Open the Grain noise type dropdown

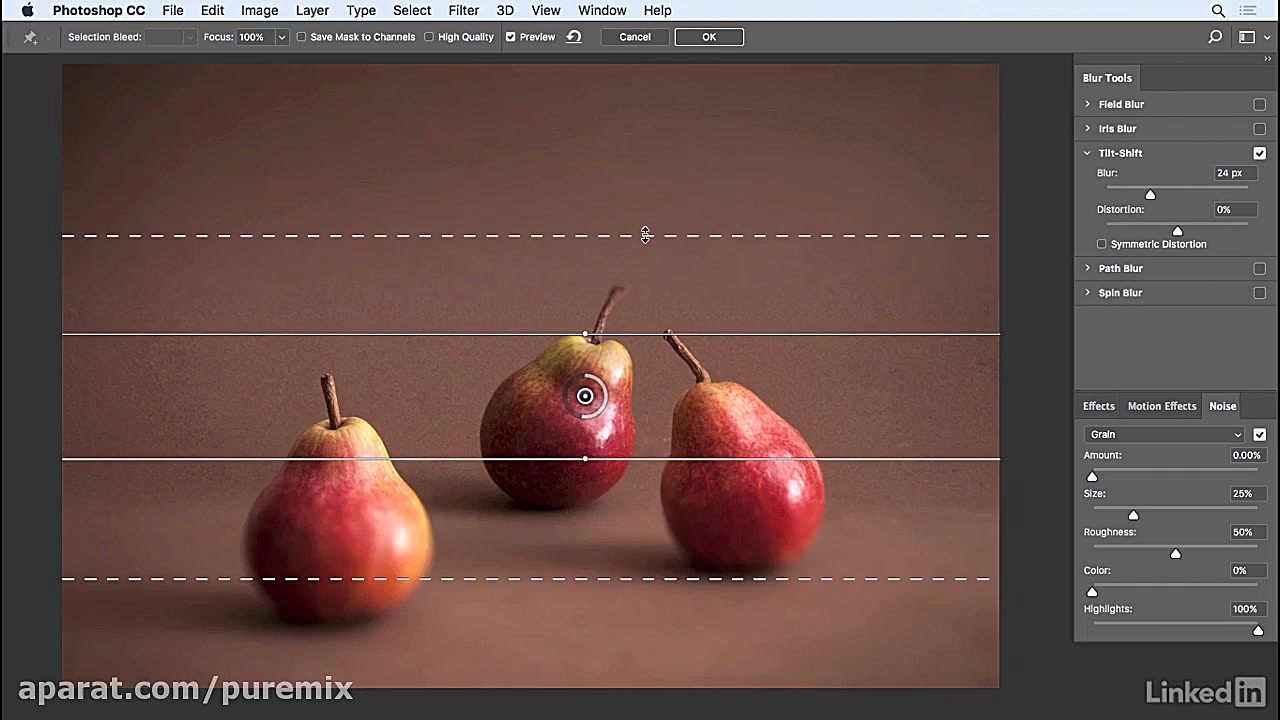coord(1164,434)
